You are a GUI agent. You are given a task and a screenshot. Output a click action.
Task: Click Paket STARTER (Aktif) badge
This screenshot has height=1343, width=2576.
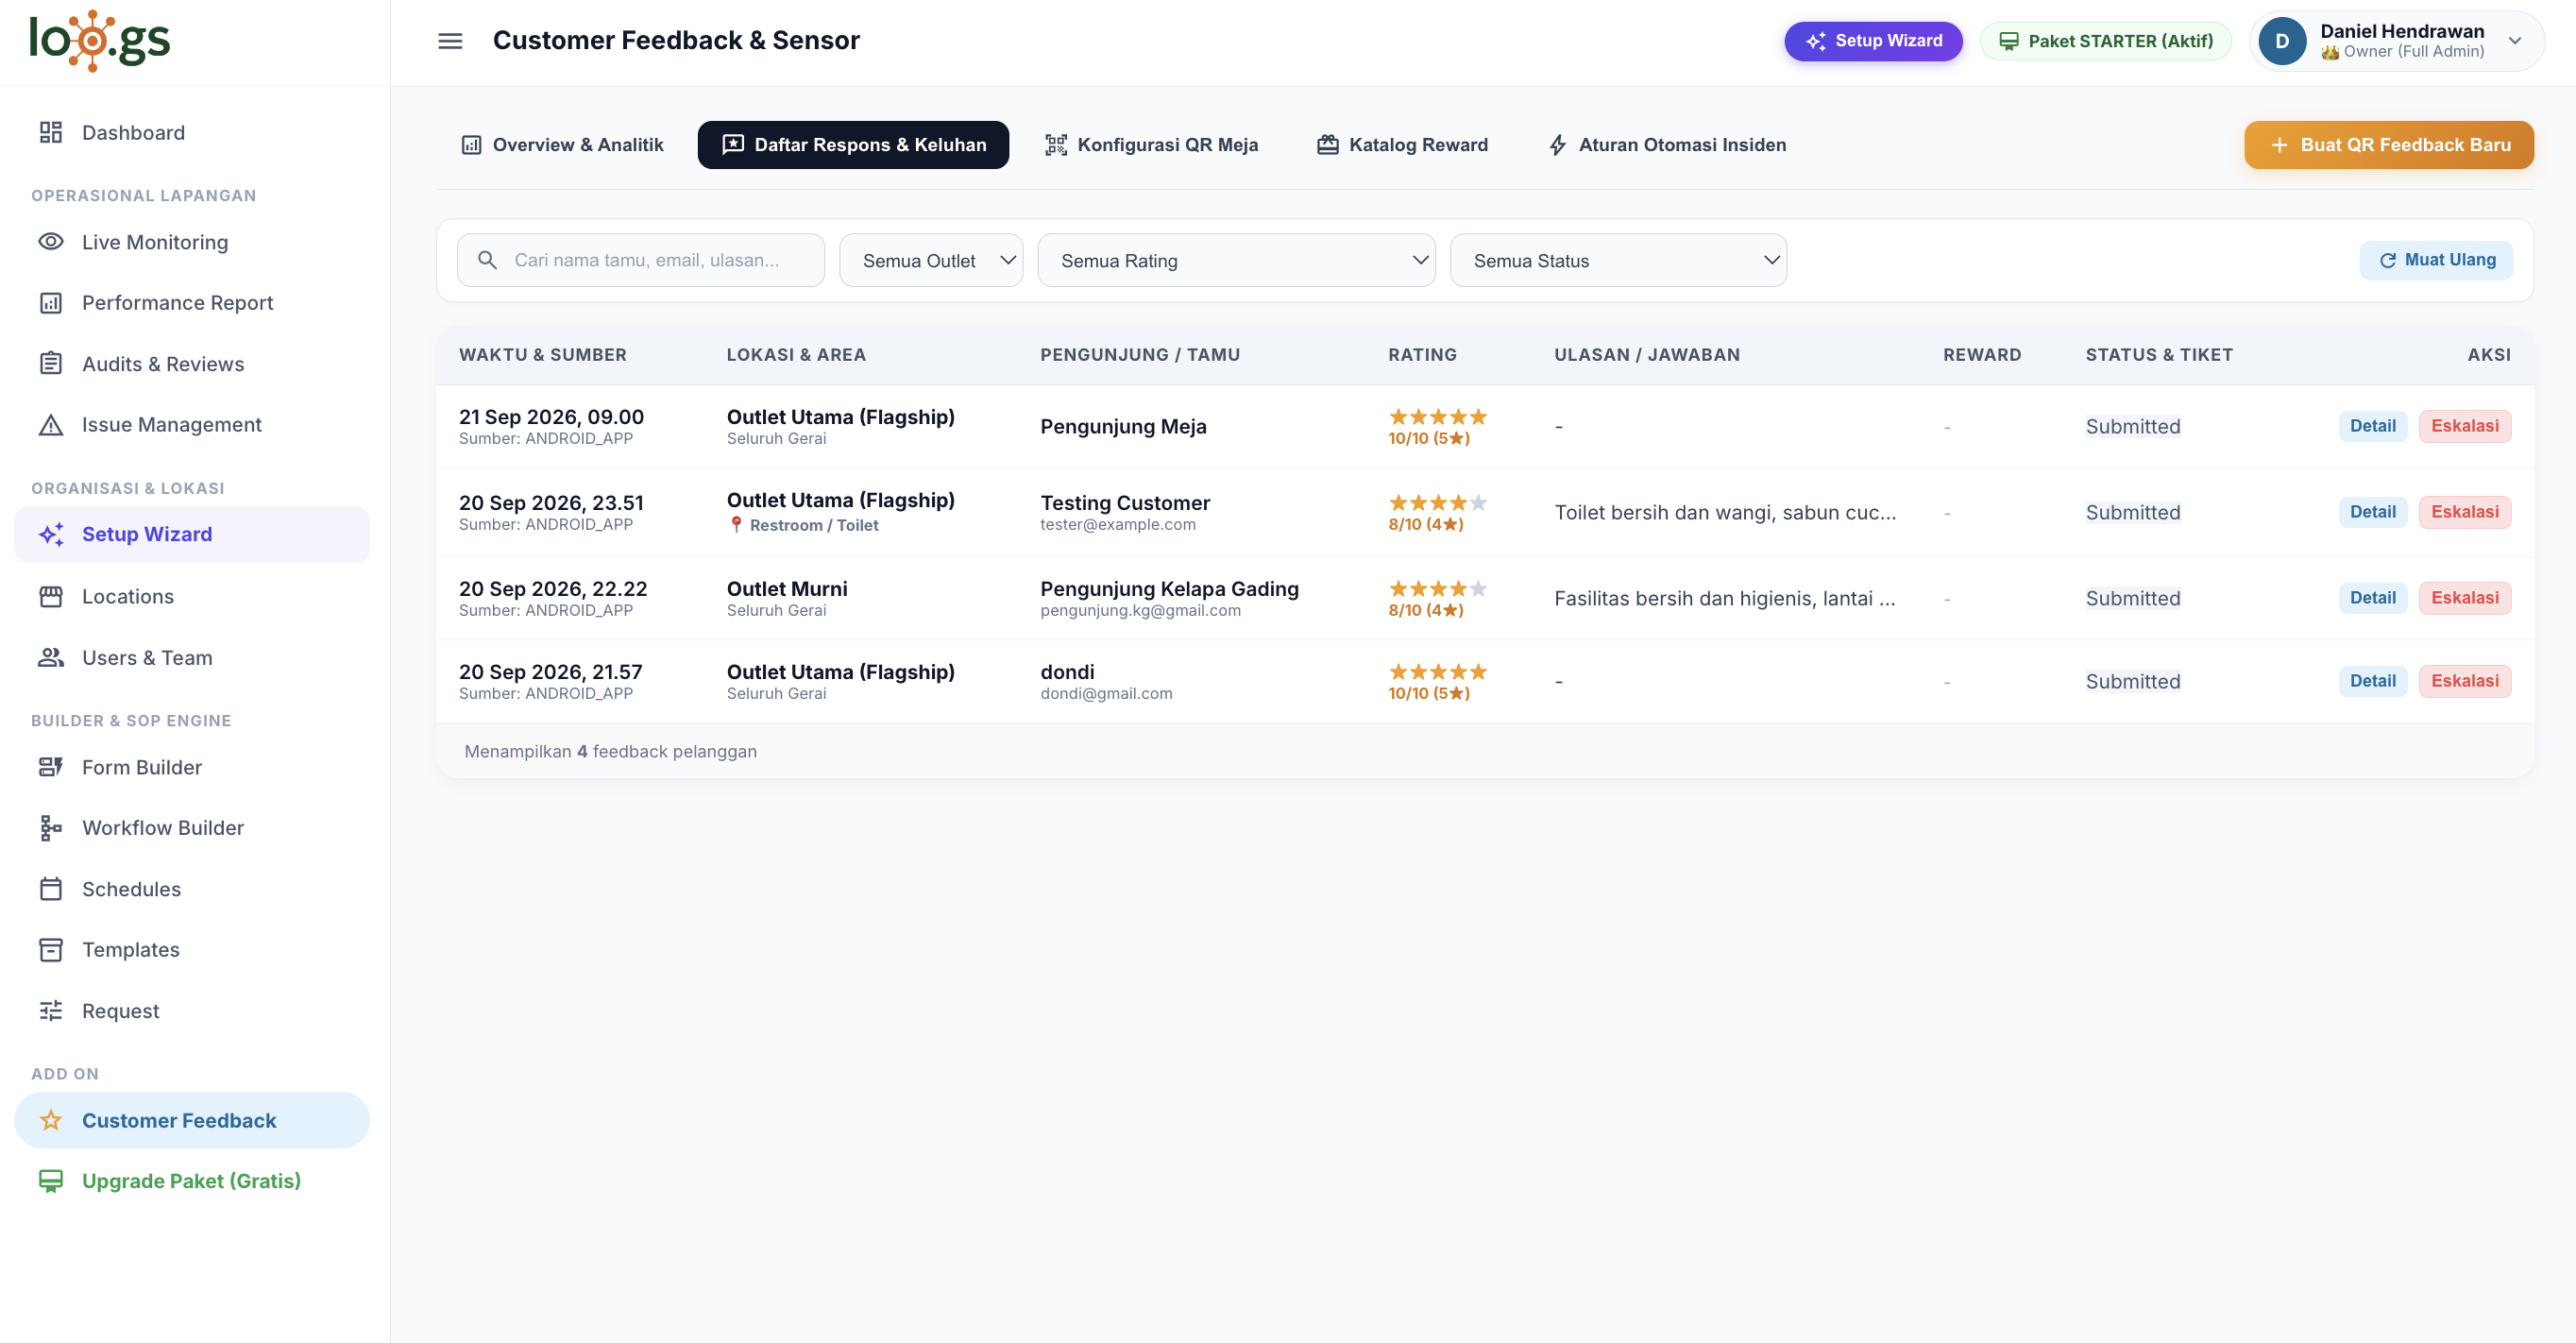2105,41
